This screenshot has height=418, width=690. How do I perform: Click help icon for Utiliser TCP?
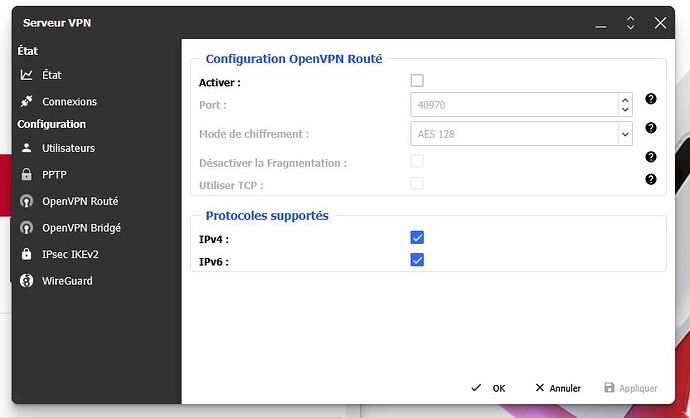651,179
